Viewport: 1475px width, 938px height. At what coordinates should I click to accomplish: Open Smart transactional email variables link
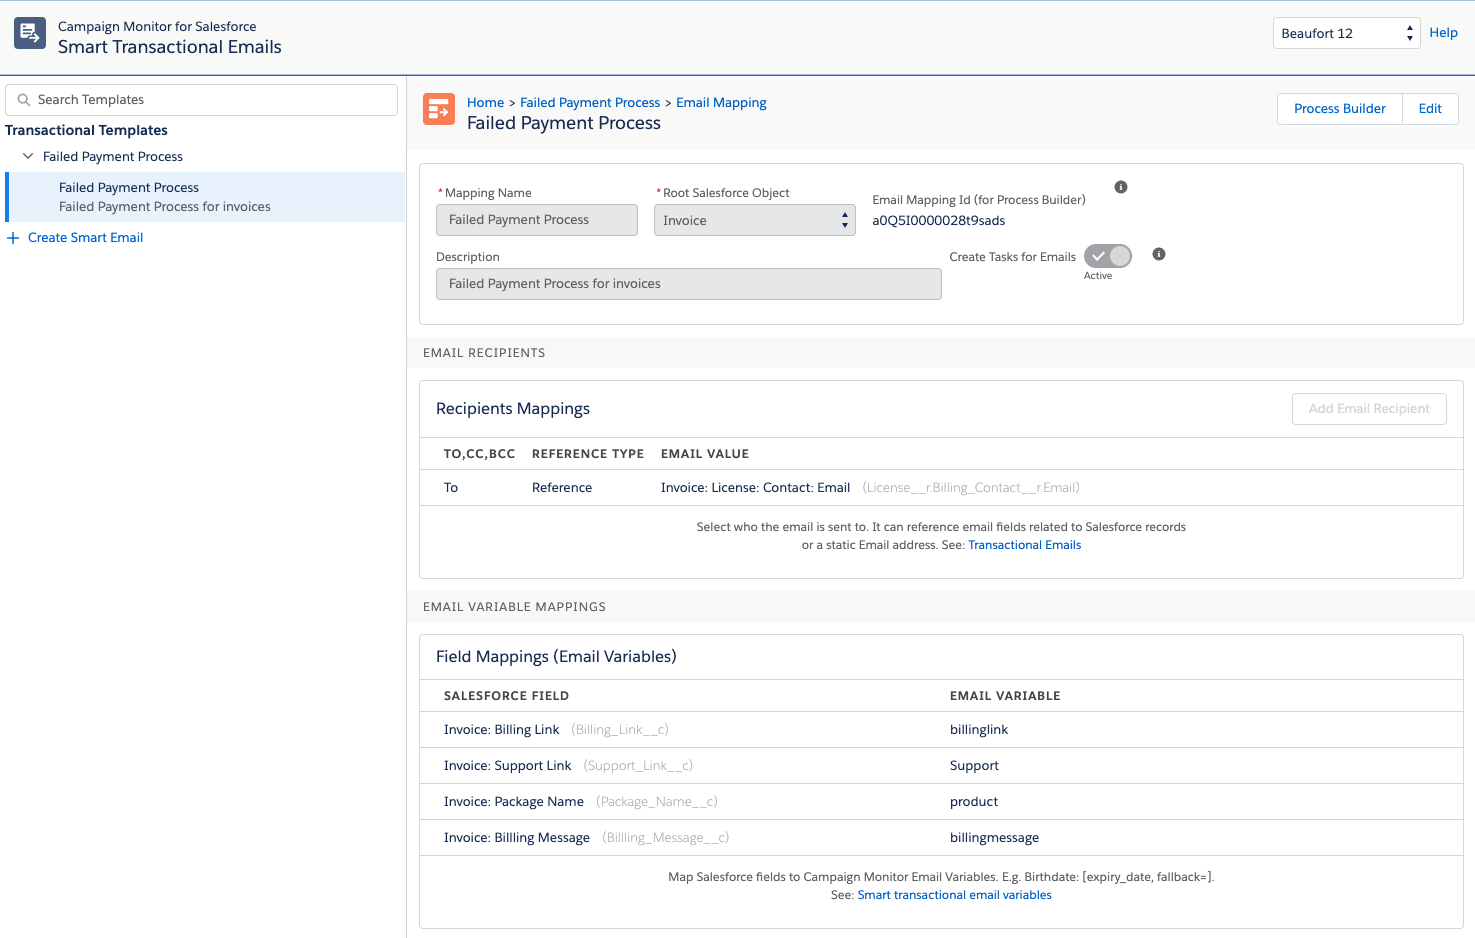[x=954, y=895]
